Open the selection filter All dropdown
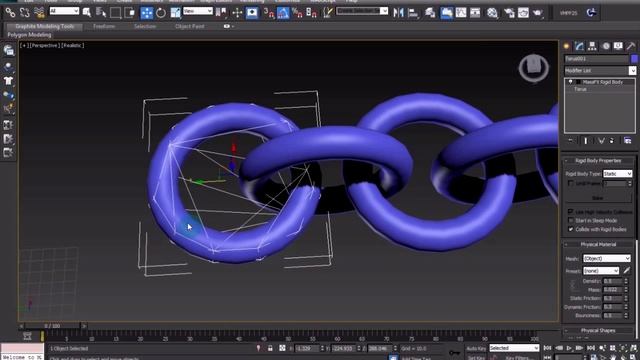 pos(64,11)
